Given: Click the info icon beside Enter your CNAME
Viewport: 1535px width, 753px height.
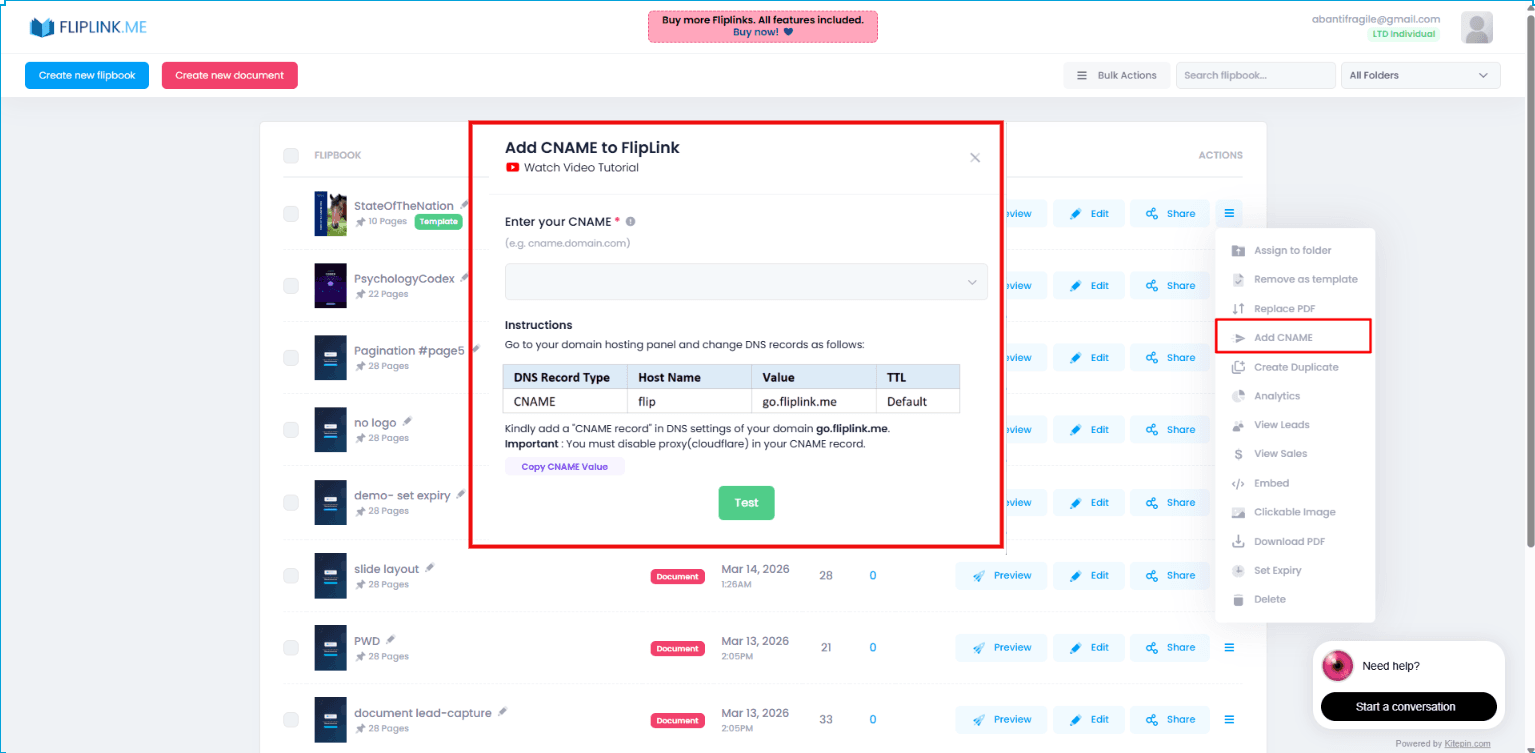Looking at the screenshot, I should (x=631, y=222).
